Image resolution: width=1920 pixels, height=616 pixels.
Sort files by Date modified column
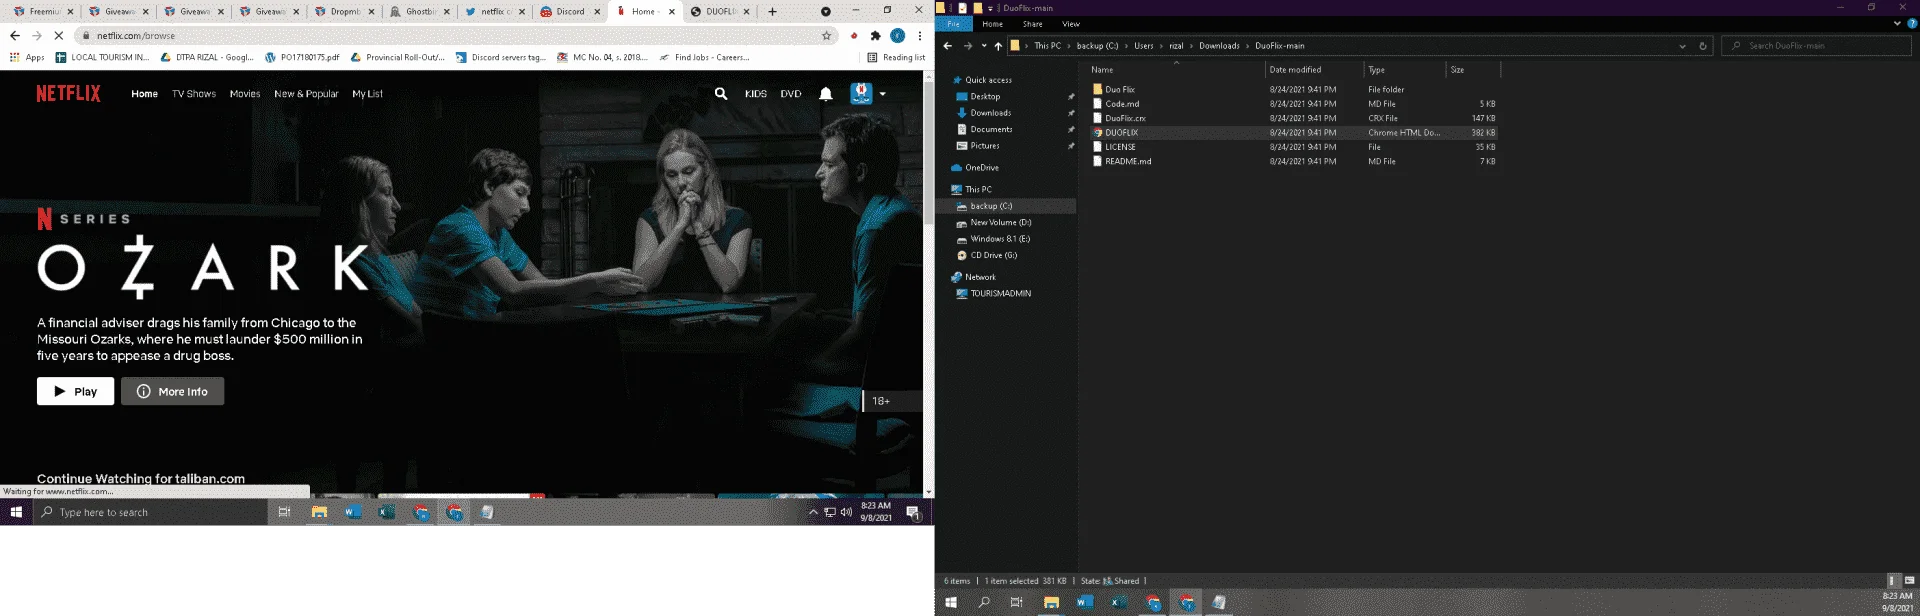point(1313,70)
